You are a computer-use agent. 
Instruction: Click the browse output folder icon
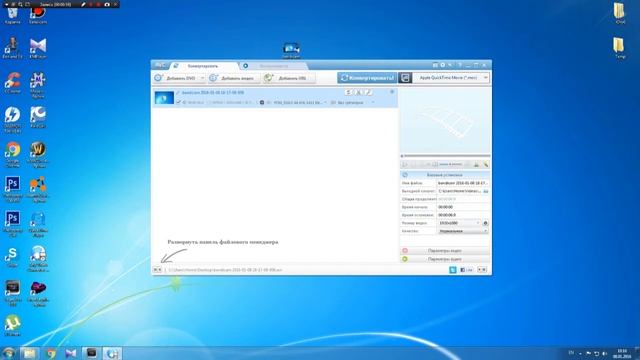[x=486, y=191]
